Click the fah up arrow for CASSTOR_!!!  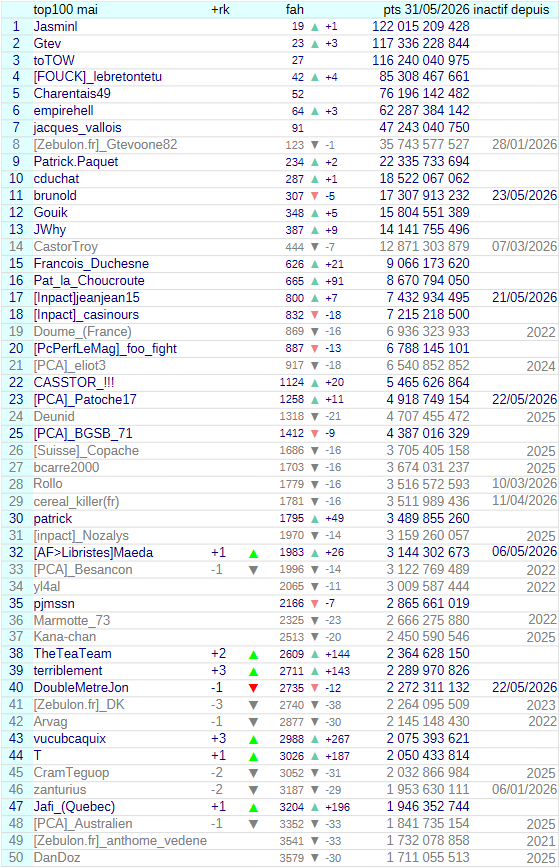[315, 383]
